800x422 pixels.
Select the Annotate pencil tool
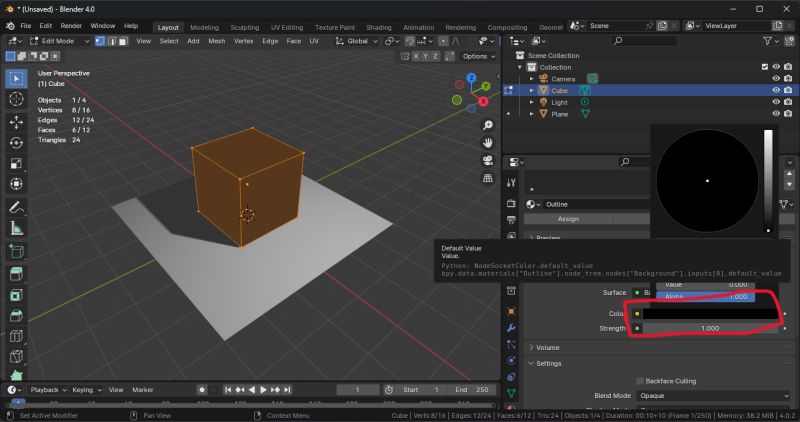pyautogui.click(x=16, y=207)
